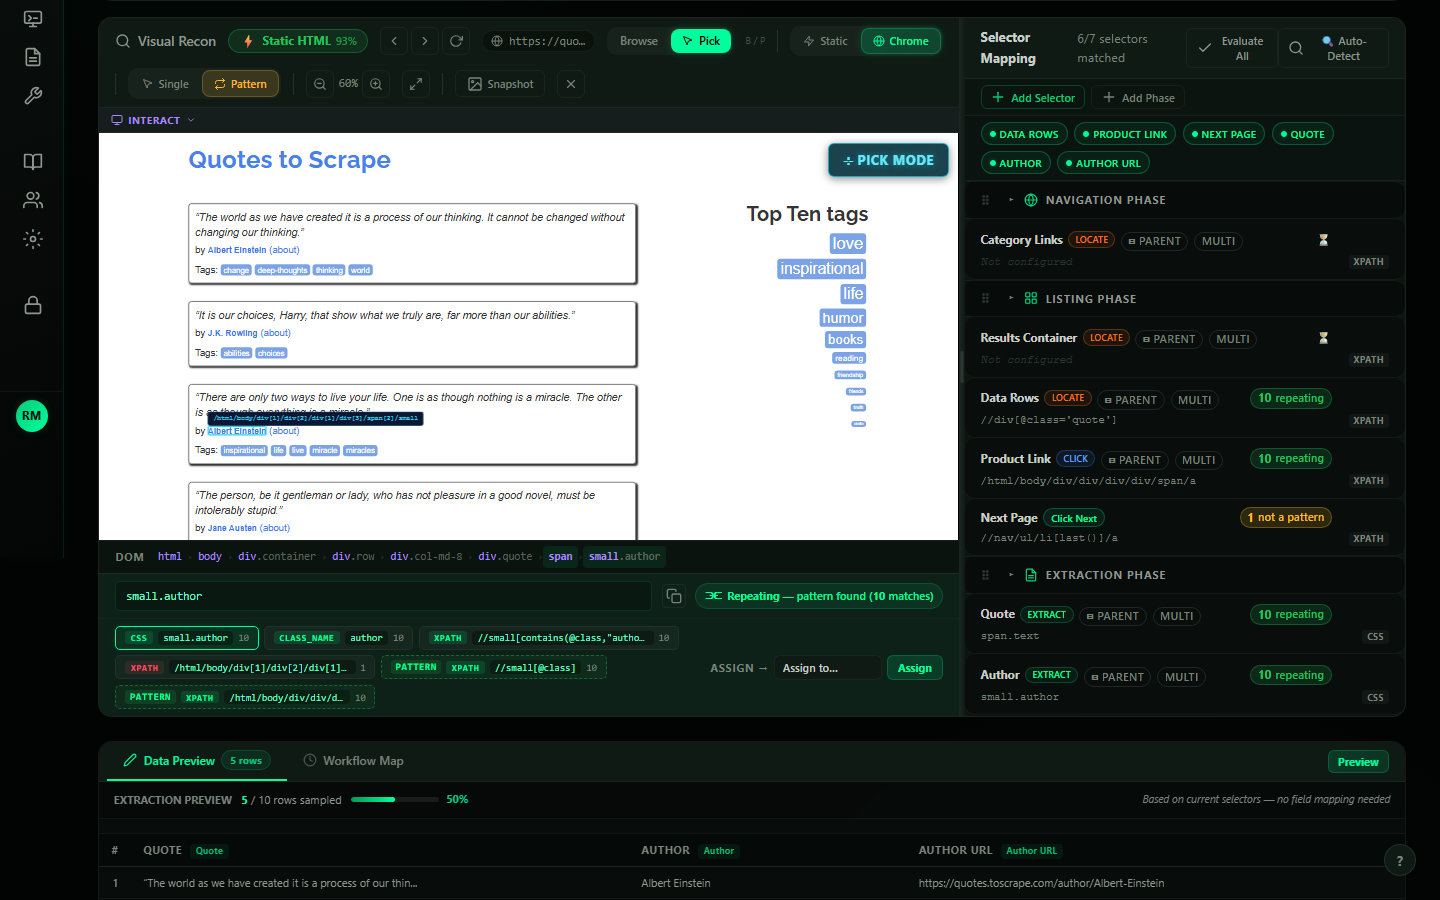This screenshot has width=1440, height=900.
Task: Click the search icon beside Evaluate All
Action: pos(1296,48)
